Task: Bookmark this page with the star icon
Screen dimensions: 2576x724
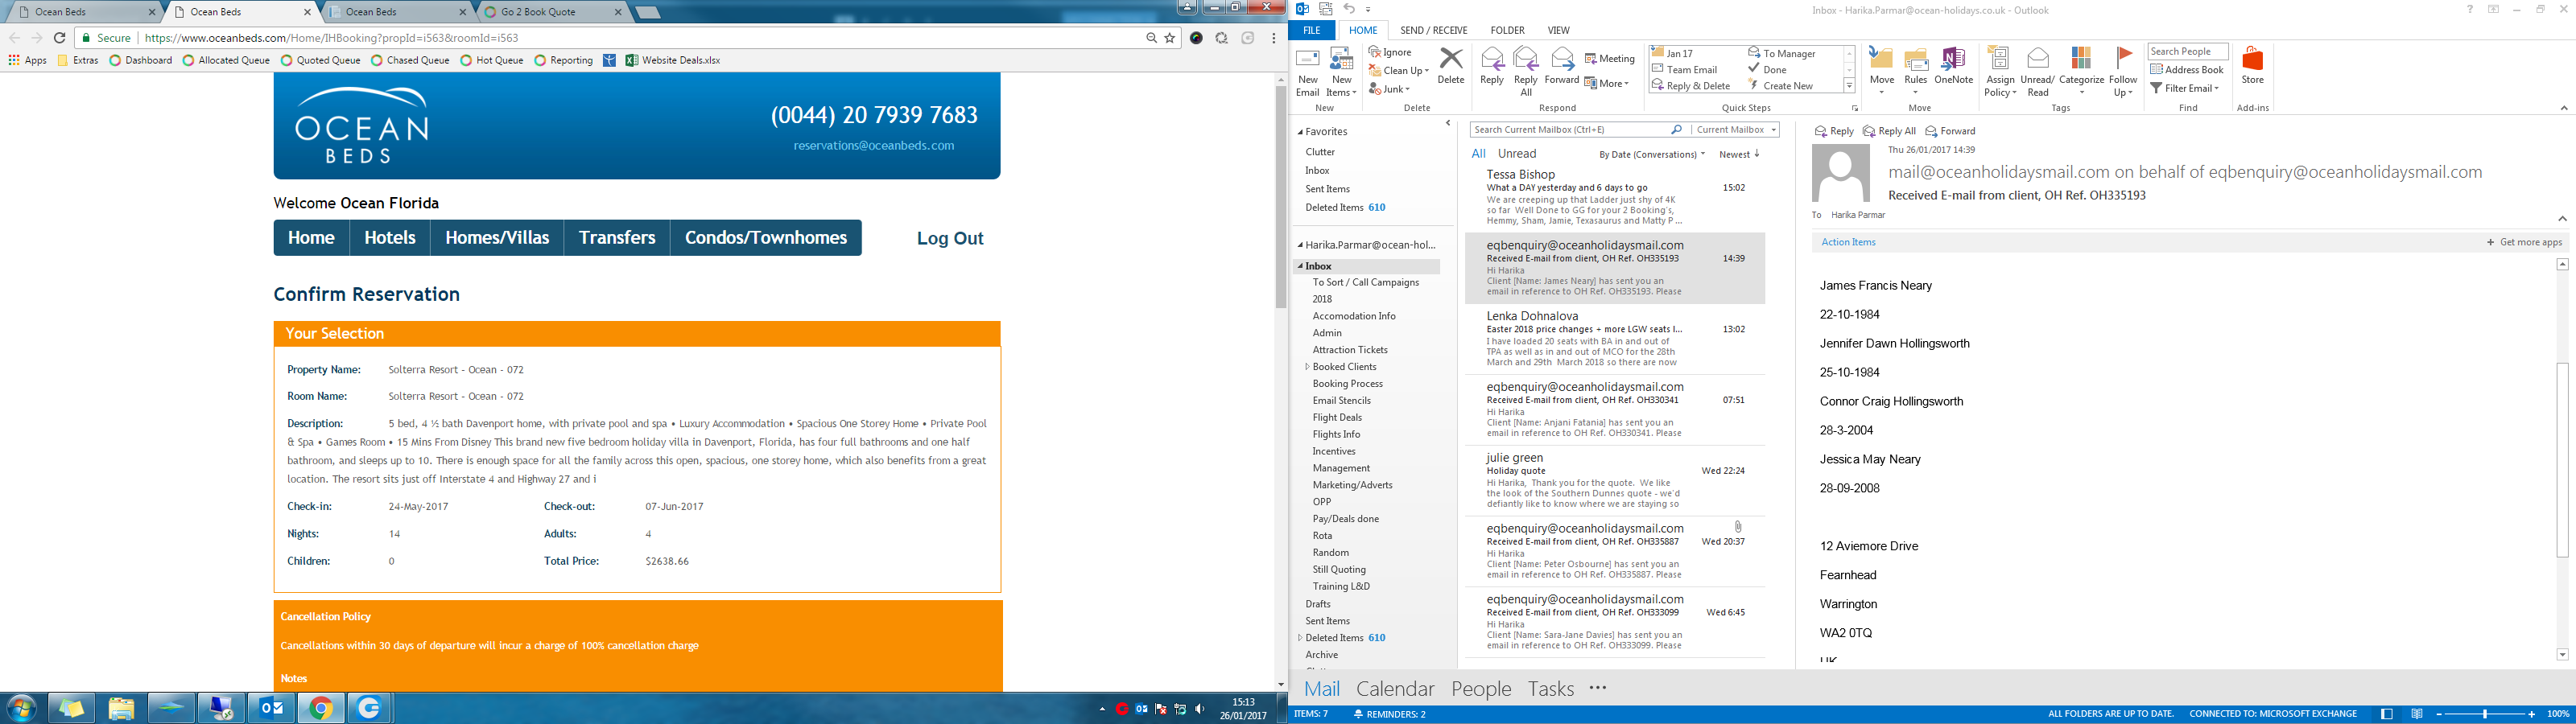Action: pyautogui.click(x=1170, y=38)
